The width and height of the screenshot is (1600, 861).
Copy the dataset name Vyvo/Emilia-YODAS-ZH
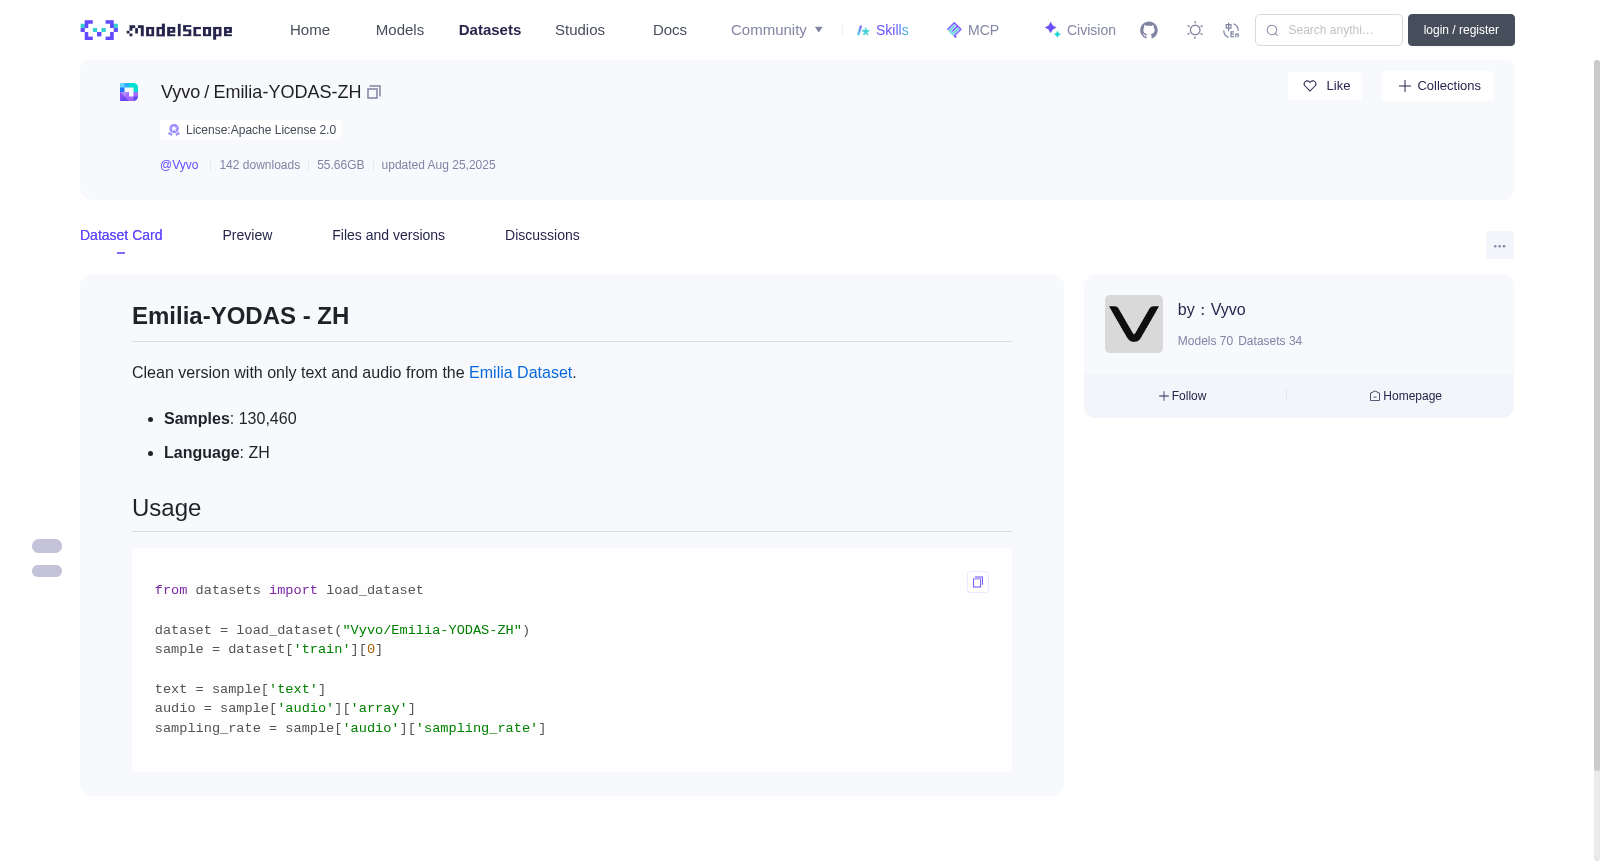coord(374,92)
